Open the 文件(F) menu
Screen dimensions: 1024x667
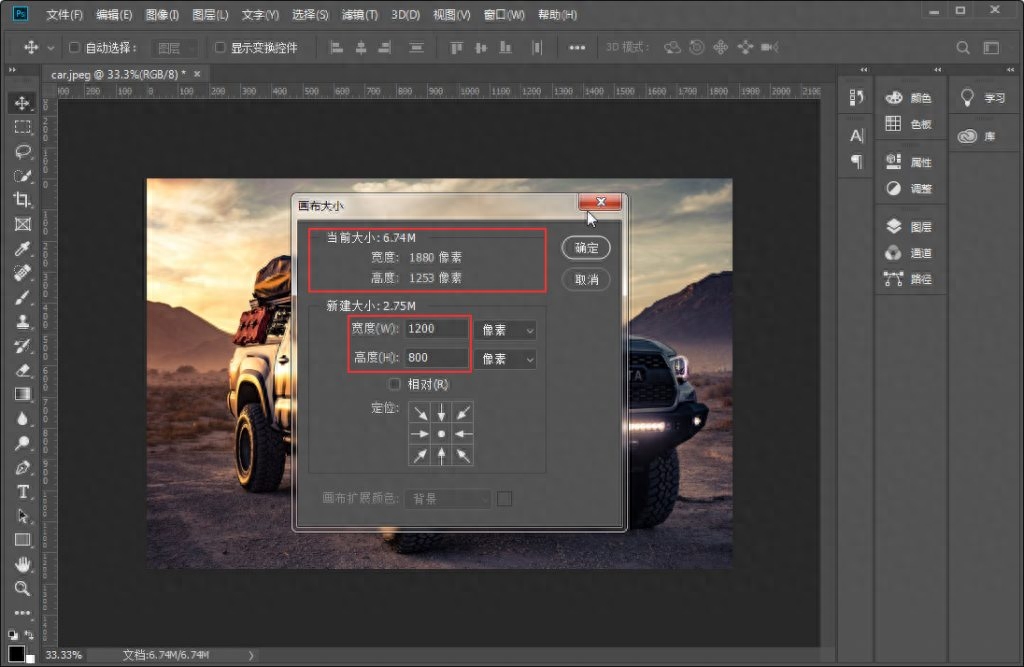click(x=65, y=14)
